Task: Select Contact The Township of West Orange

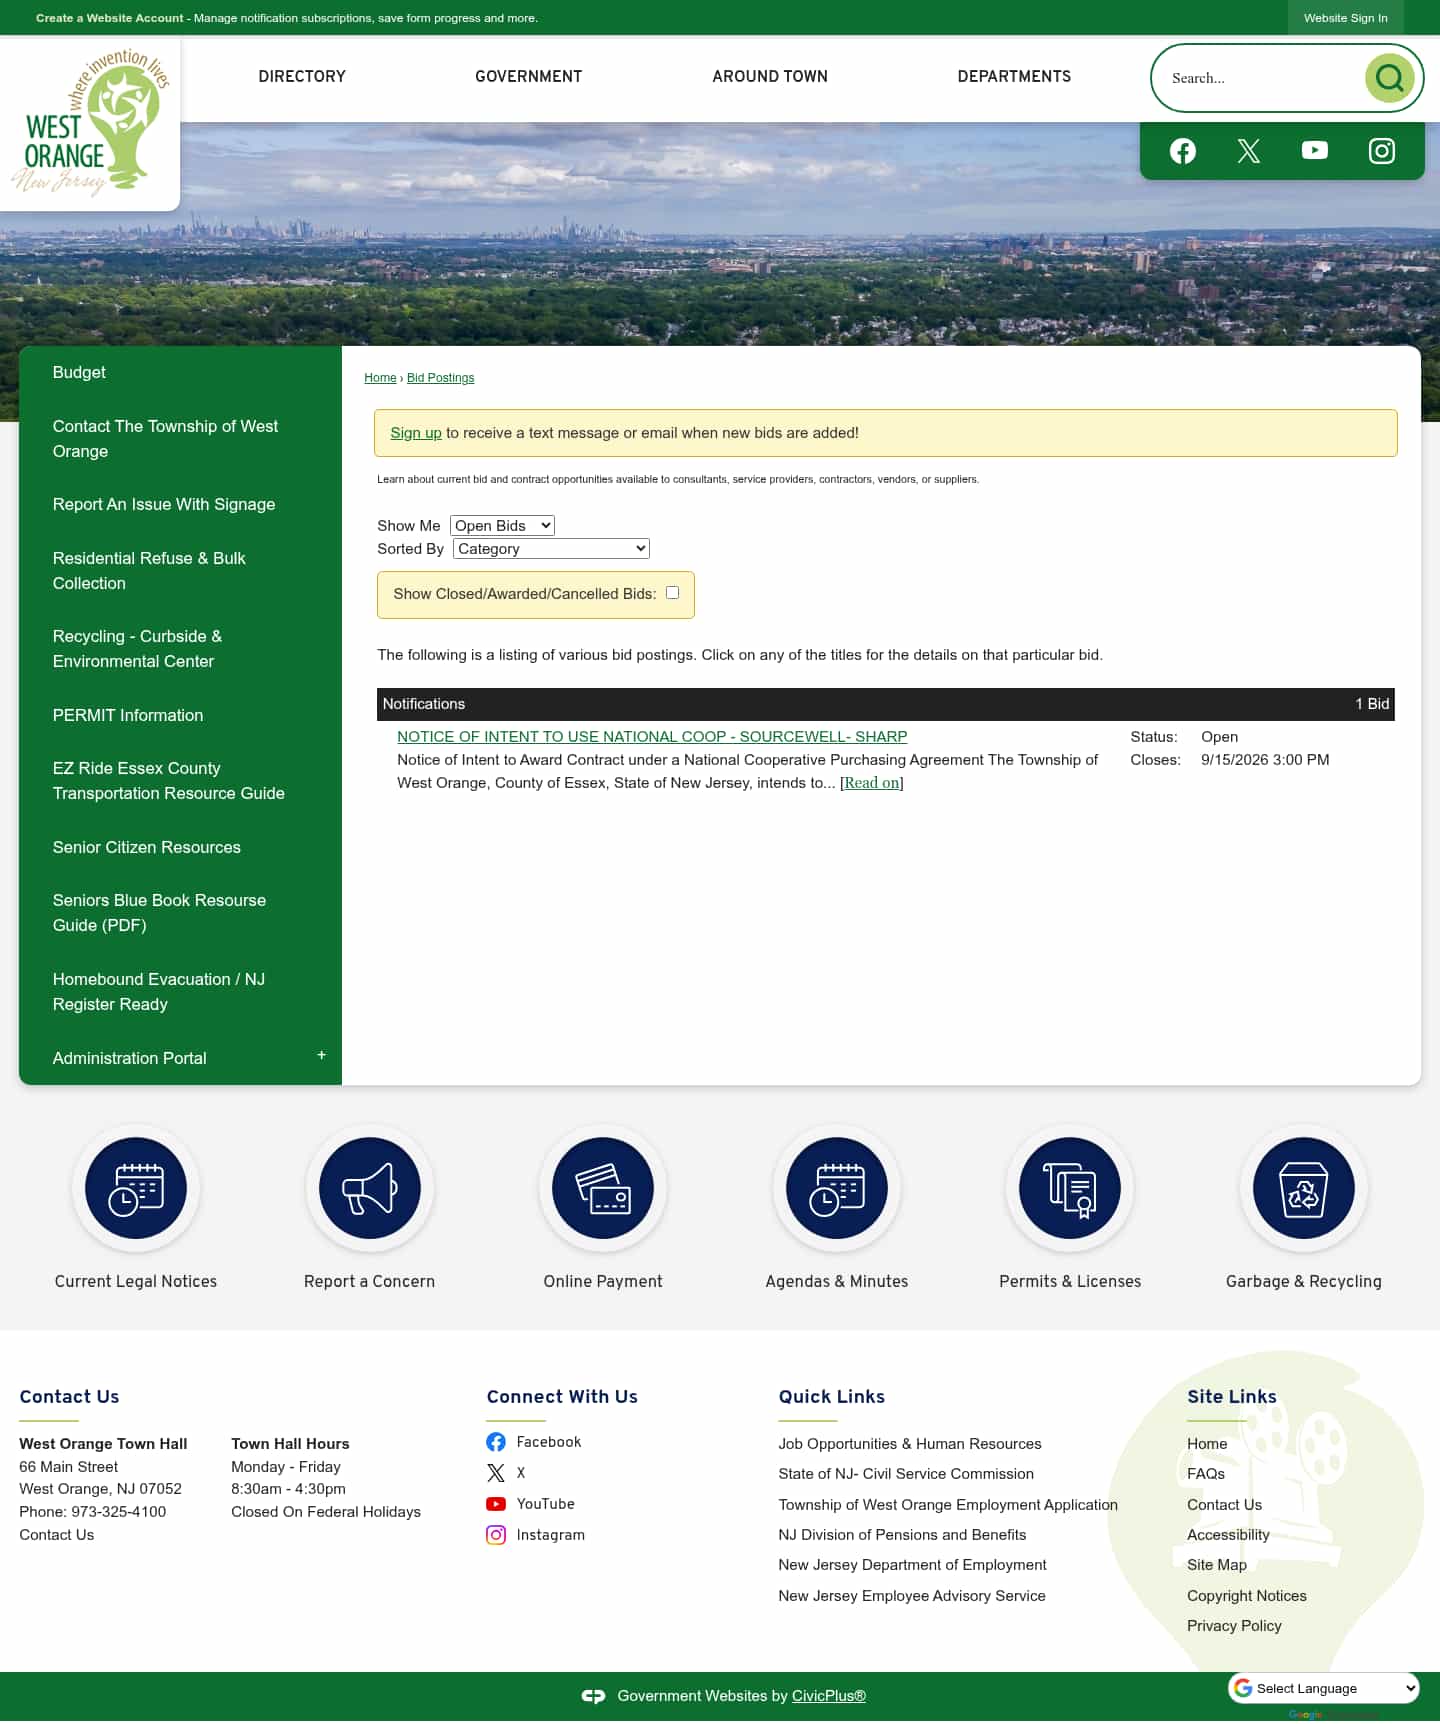Action: click(x=165, y=439)
